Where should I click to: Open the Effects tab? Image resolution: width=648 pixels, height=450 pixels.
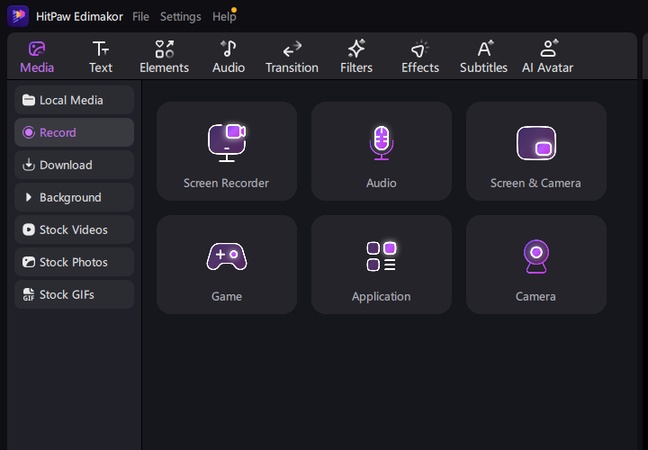420,57
